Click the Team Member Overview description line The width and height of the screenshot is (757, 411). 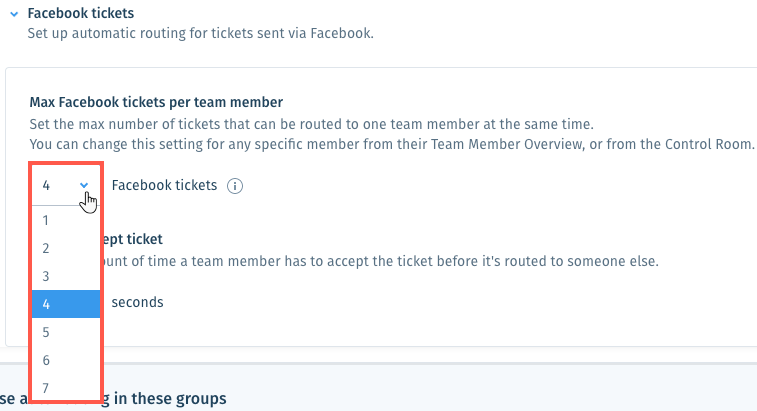click(x=392, y=144)
